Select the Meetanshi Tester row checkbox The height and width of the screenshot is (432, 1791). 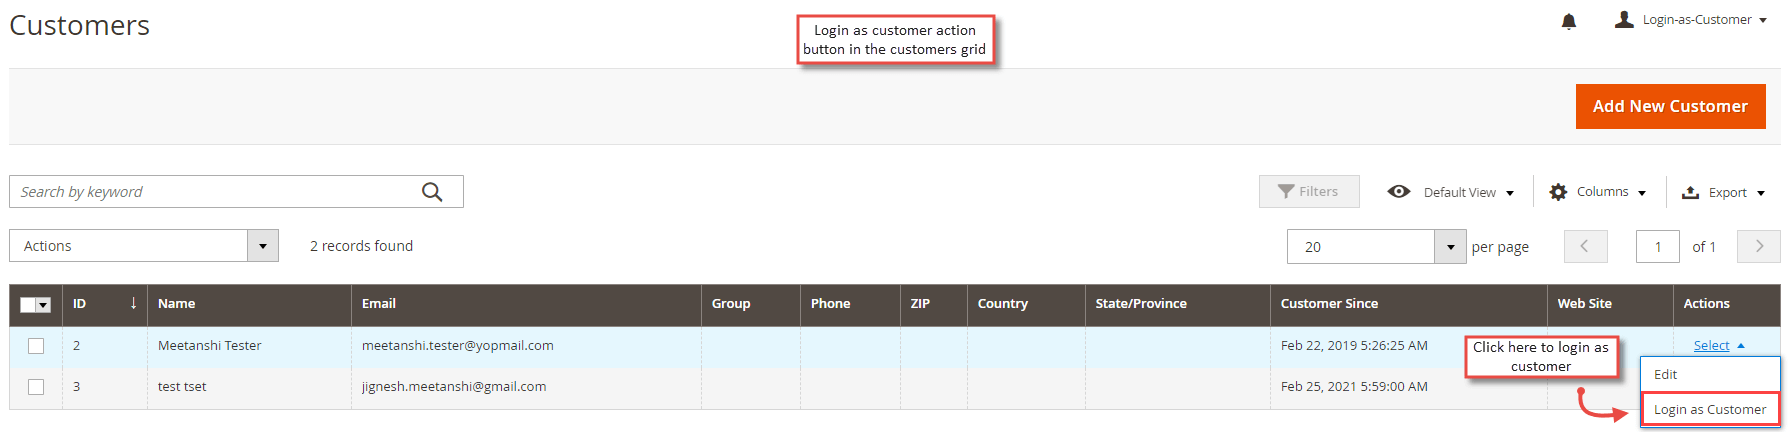[x=36, y=346]
